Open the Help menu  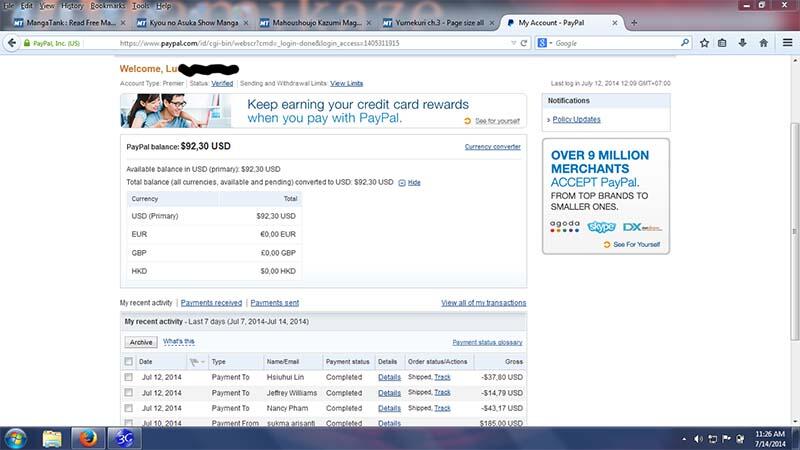point(163,6)
